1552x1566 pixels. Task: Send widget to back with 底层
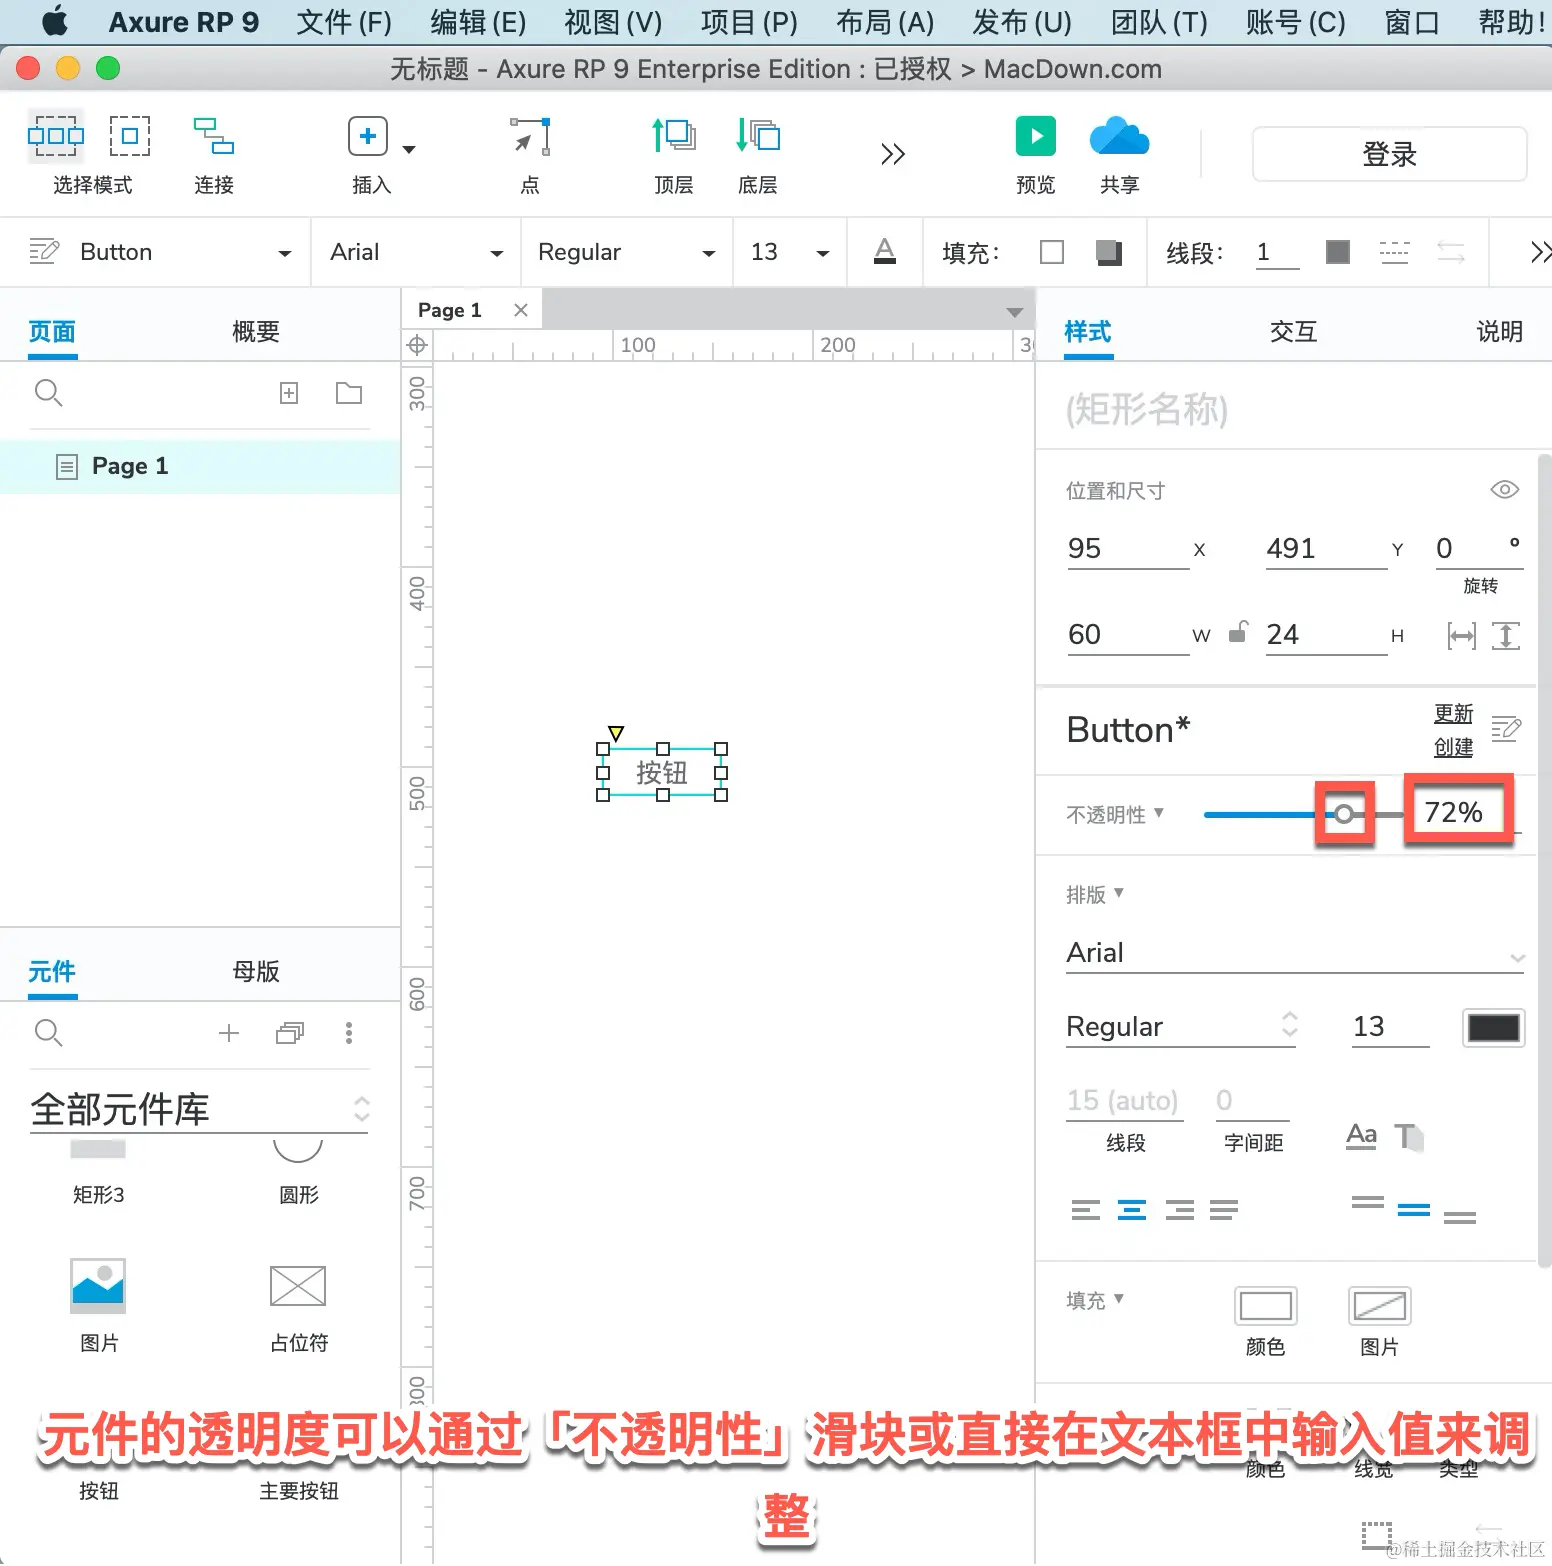point(758,135)
